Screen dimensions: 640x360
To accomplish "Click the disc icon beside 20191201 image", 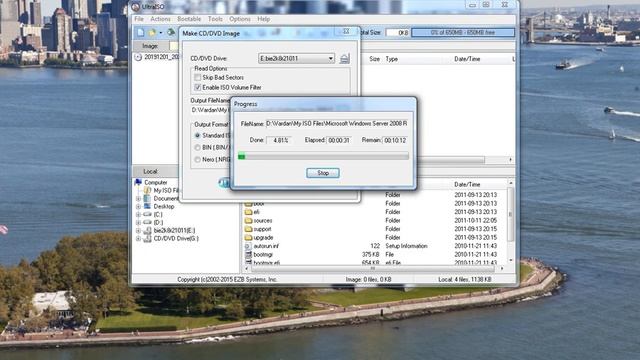I will click(x=138, y=57).
